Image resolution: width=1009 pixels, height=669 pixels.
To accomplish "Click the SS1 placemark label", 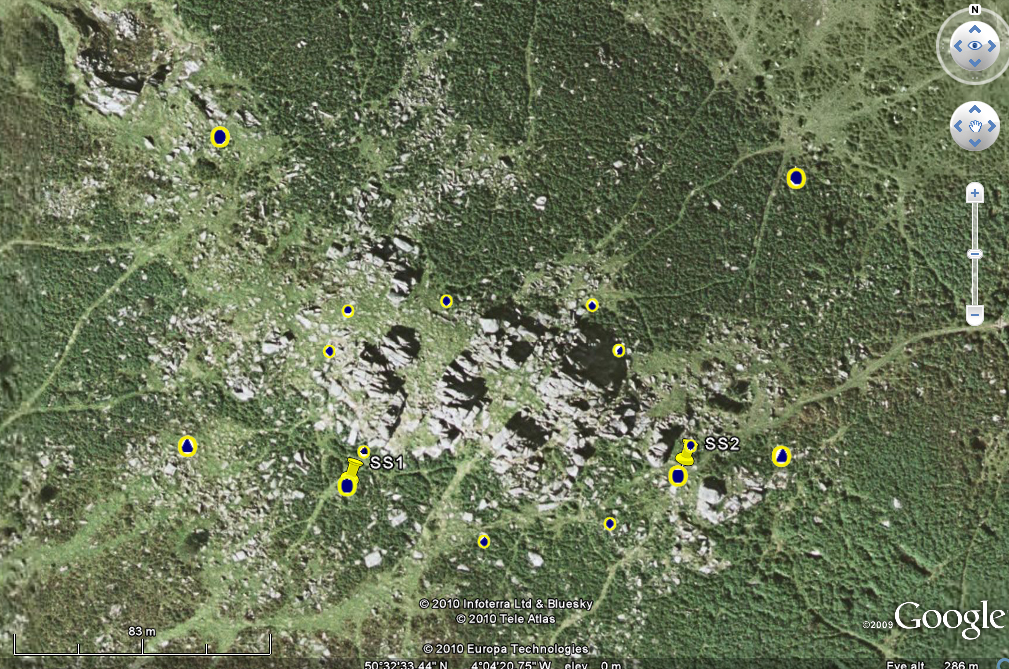I will tap(386, 463).
